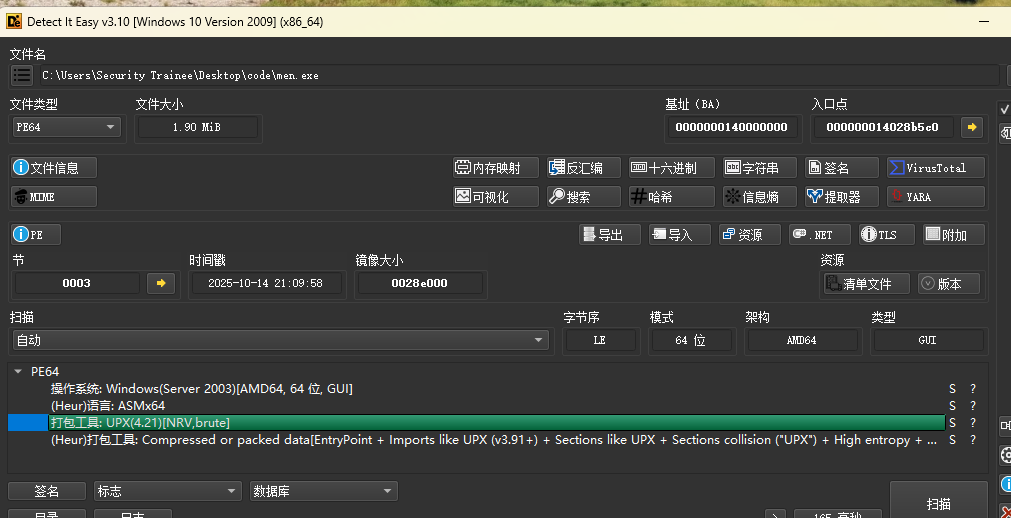Image resolution: width=1011 pixels, height=518 pixels.
Task: Open 附加 overlay button
Action: click(x=954, y=235)
